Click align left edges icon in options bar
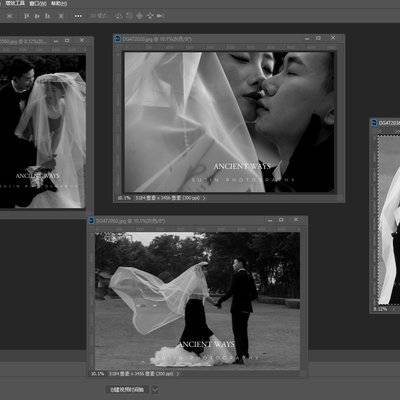 pyautogui.click(x=27, y=16)
